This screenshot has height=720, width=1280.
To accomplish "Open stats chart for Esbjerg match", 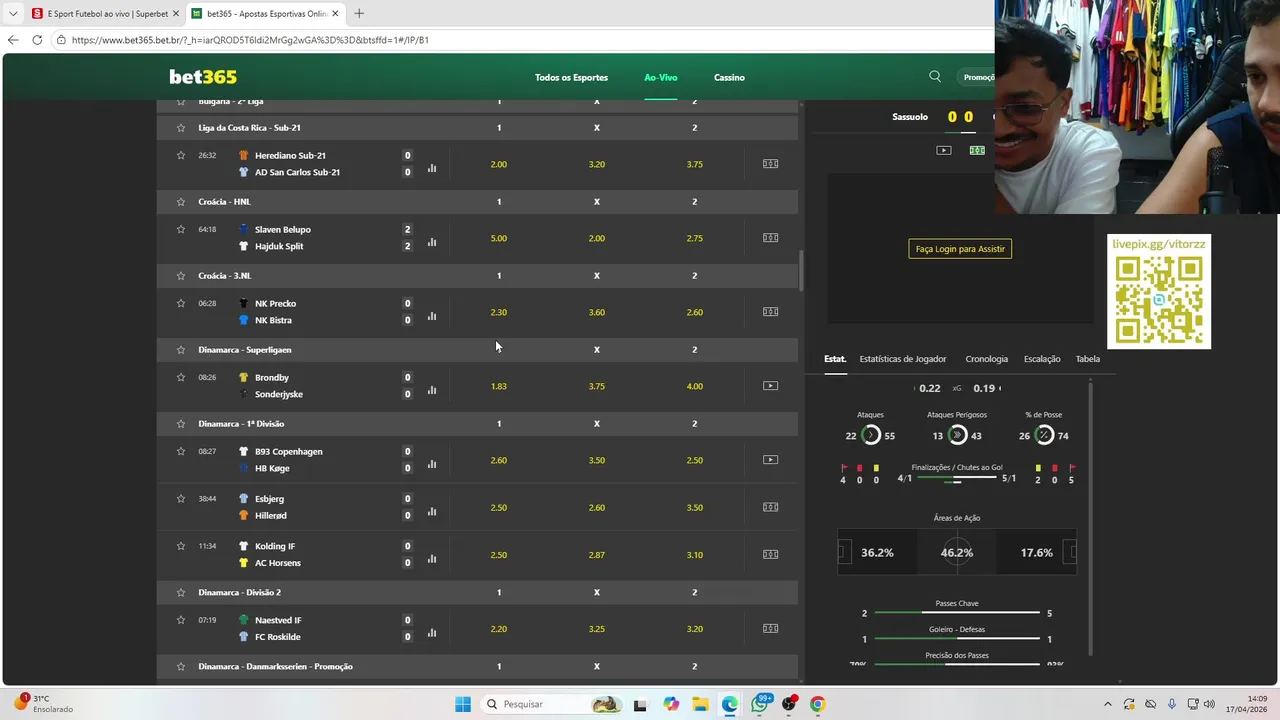I will tap(432, 511).
